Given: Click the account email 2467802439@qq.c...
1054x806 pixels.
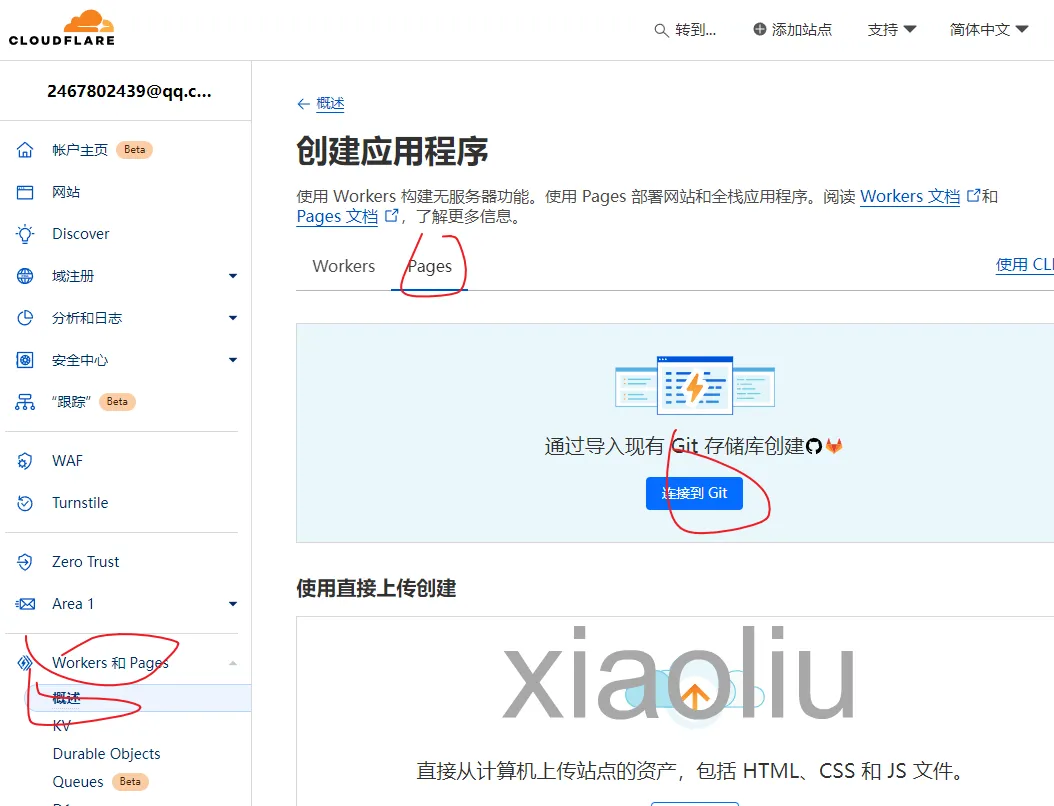Looking at the screenshot, I should 129,91.
